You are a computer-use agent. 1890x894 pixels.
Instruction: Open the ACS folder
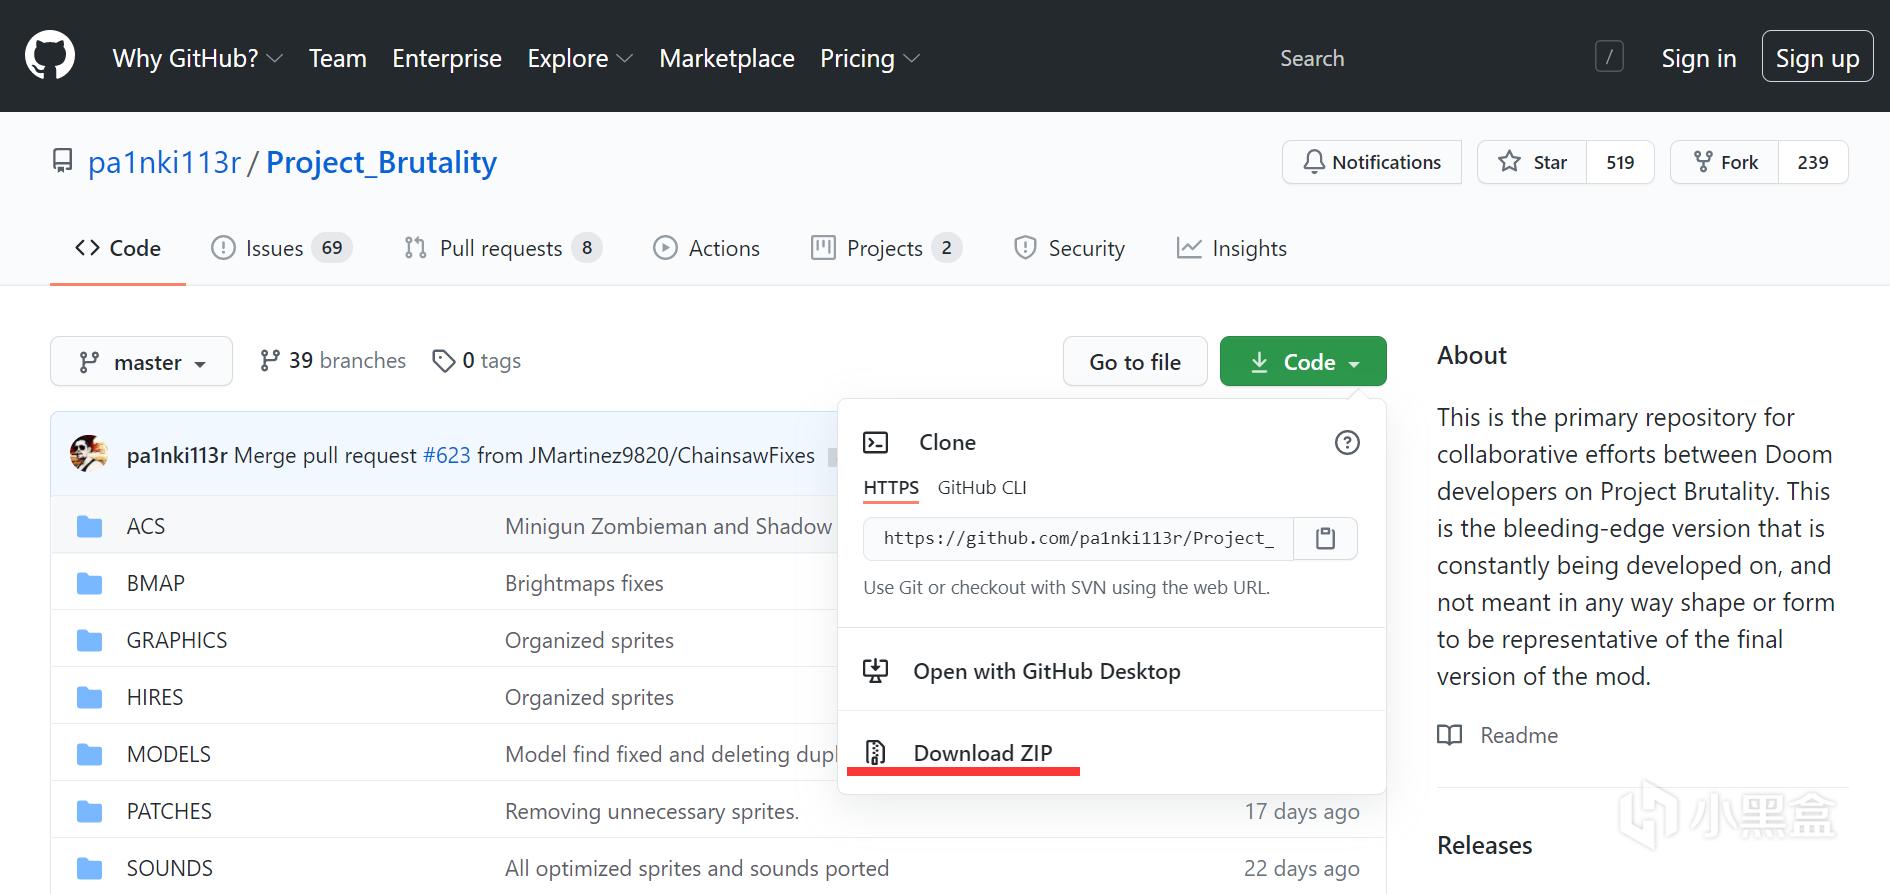tap(146, 526)
